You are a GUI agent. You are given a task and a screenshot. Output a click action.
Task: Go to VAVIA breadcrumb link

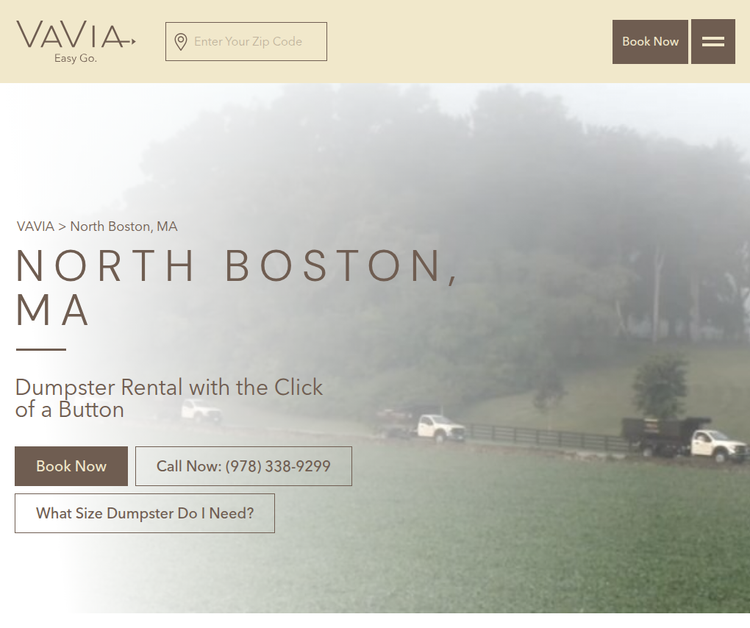click(x=35, y=226)
